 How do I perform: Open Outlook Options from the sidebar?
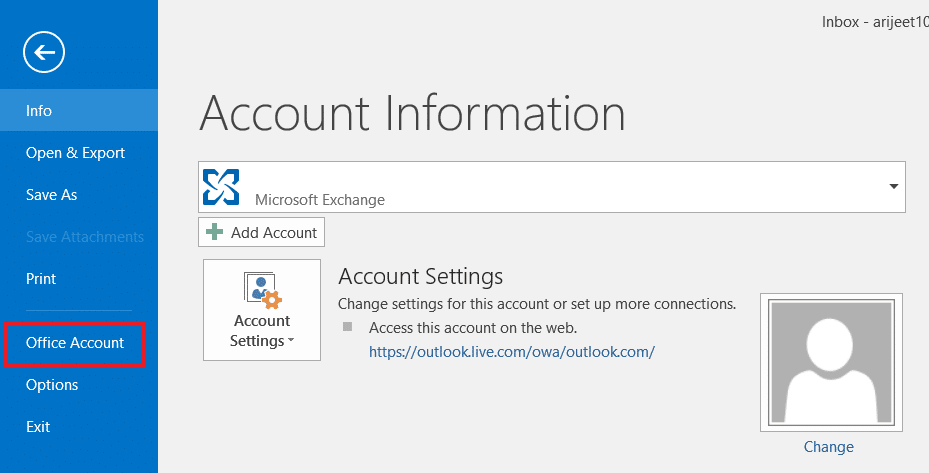(x=52, y=385)
